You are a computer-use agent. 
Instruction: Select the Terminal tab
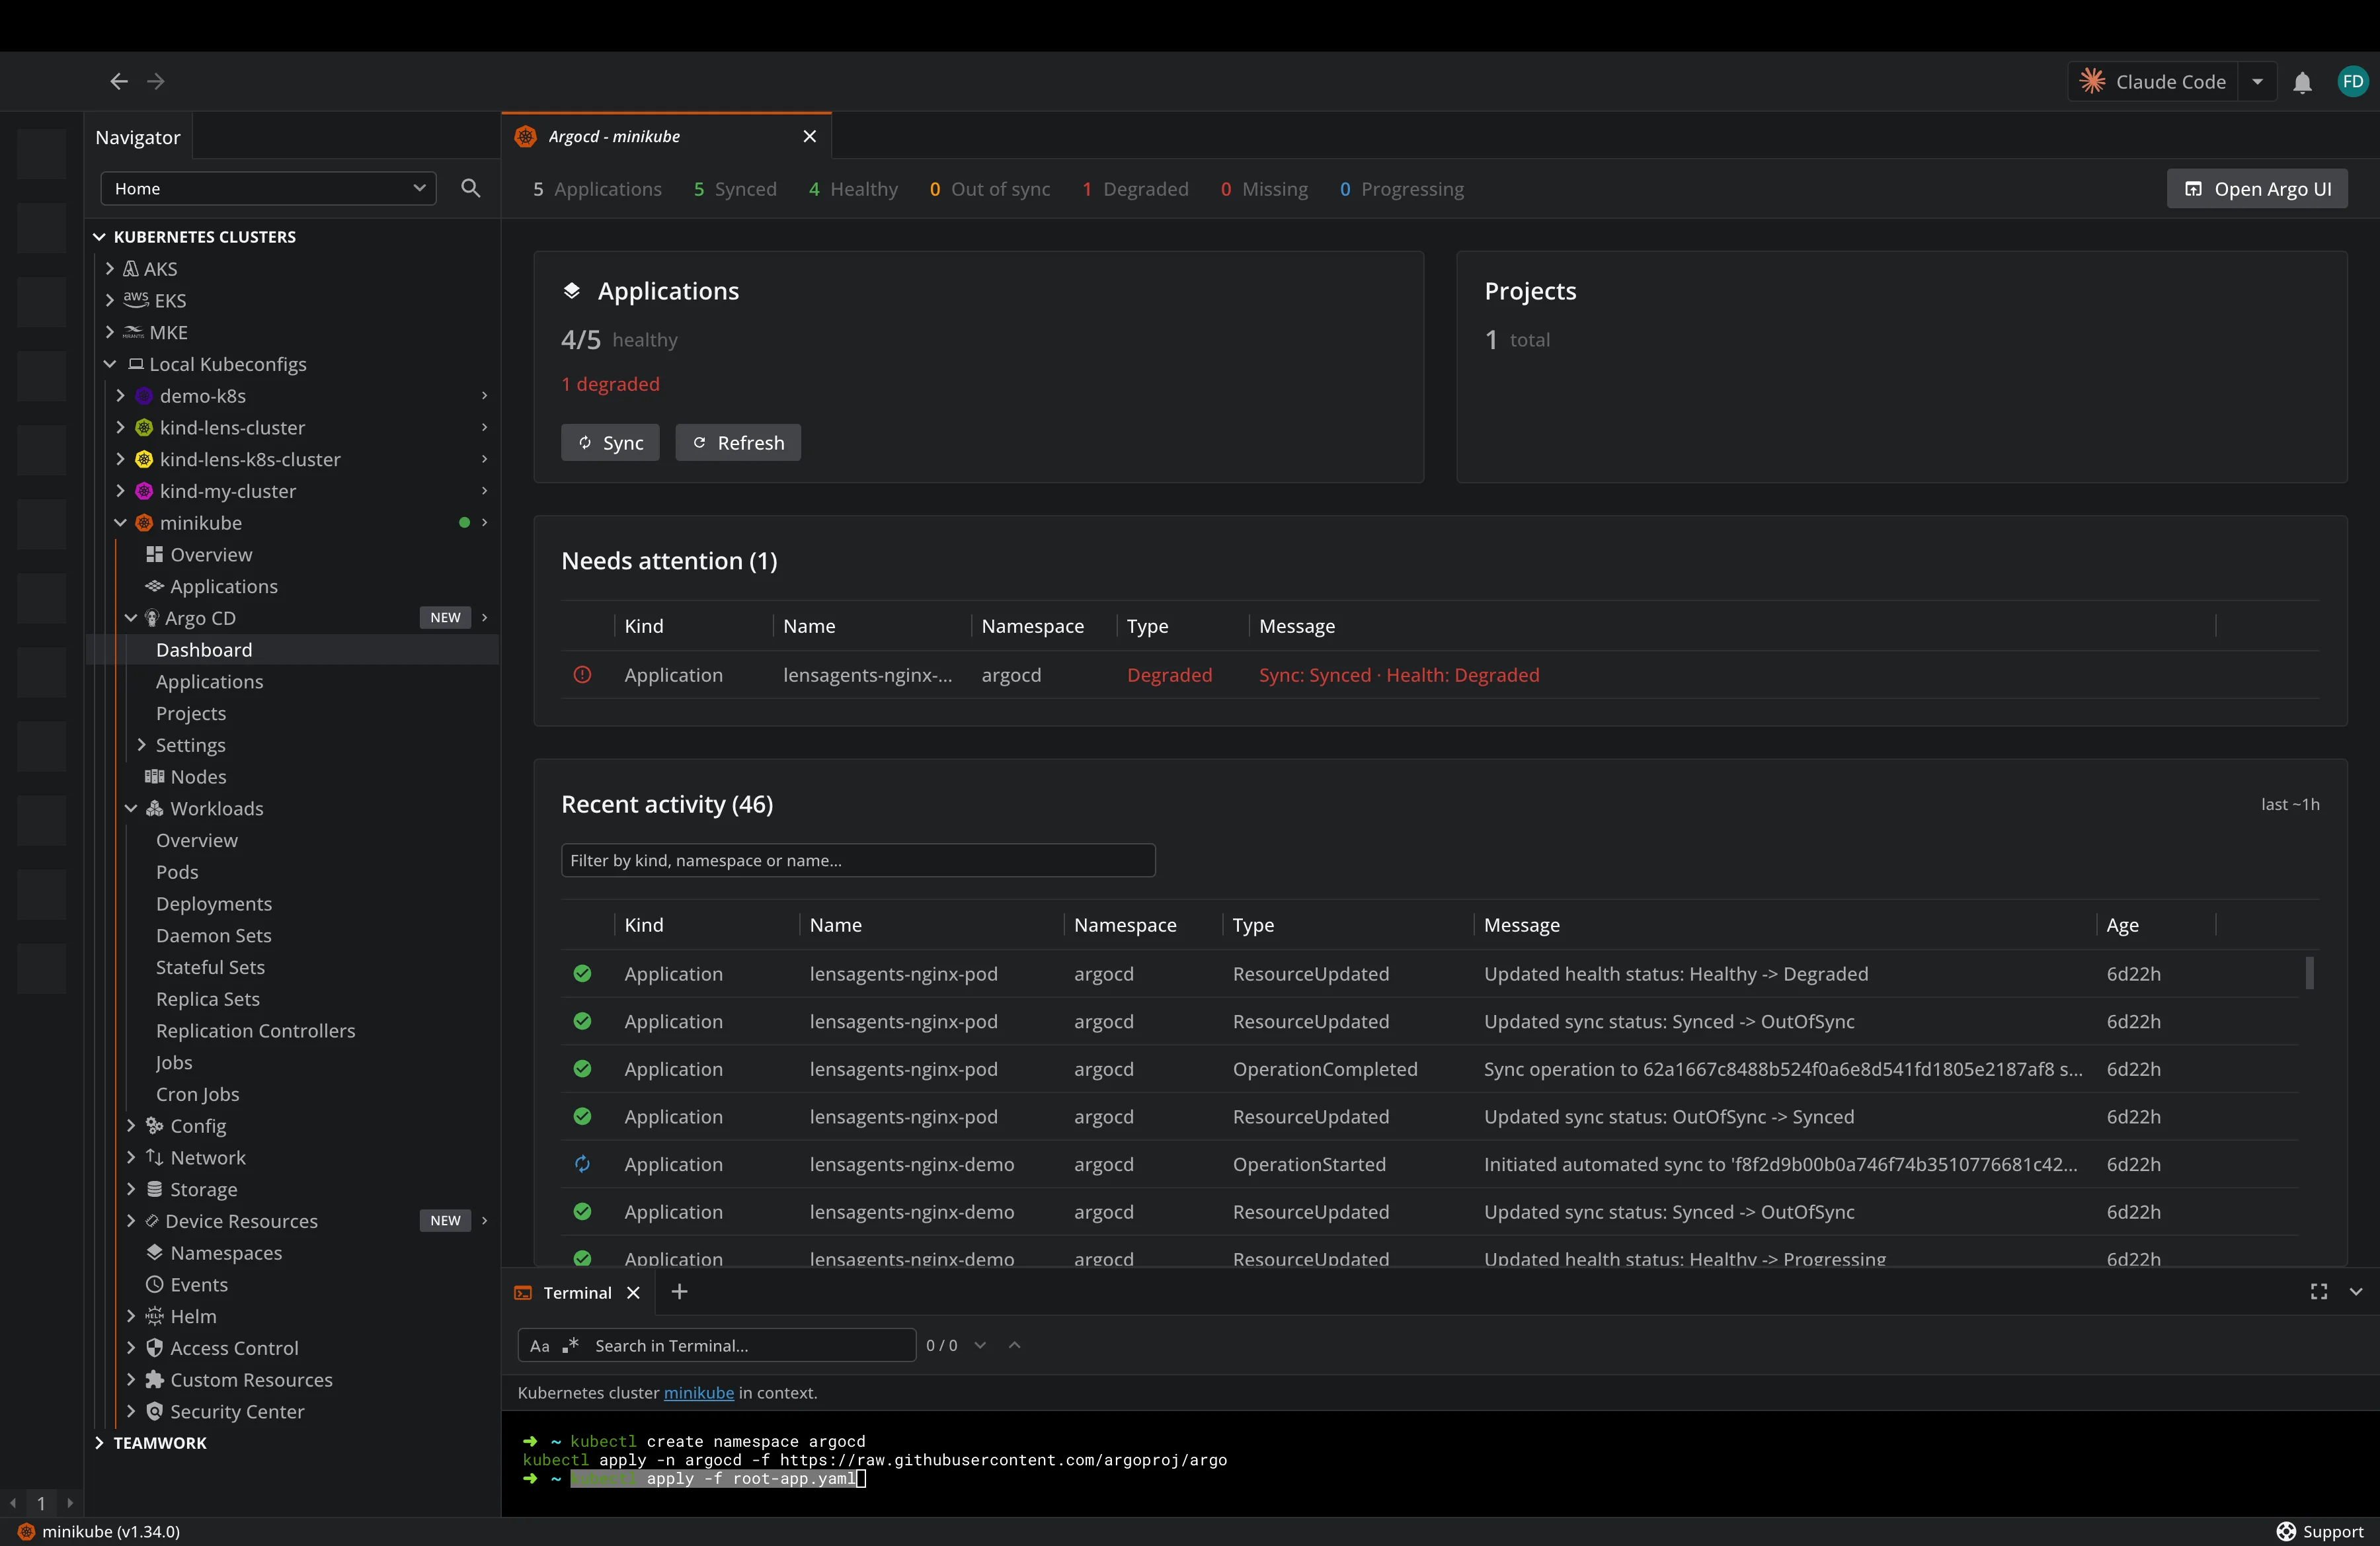pos(577,1292)
